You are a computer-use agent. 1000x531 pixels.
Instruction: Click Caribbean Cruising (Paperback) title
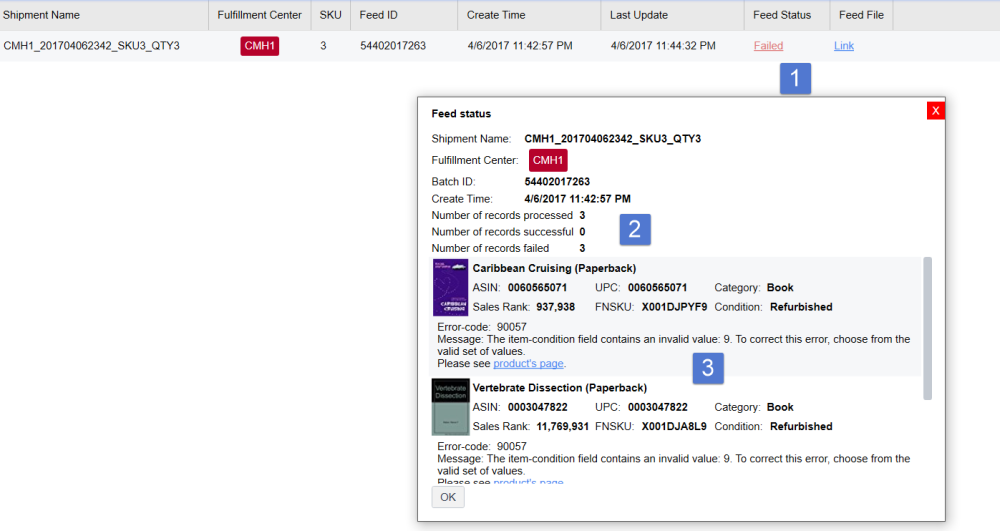[554, 268]
